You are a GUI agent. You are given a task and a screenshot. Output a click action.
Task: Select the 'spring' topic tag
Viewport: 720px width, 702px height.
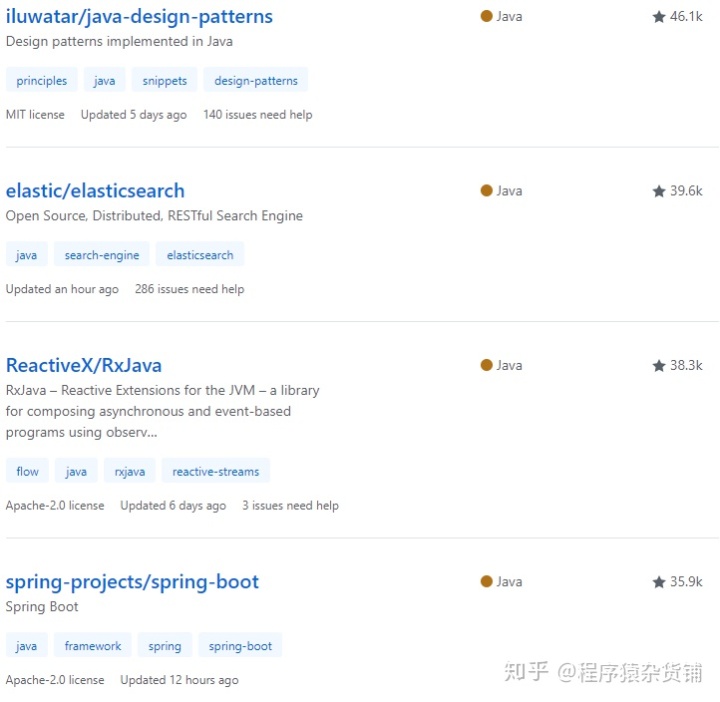(165, 646)
